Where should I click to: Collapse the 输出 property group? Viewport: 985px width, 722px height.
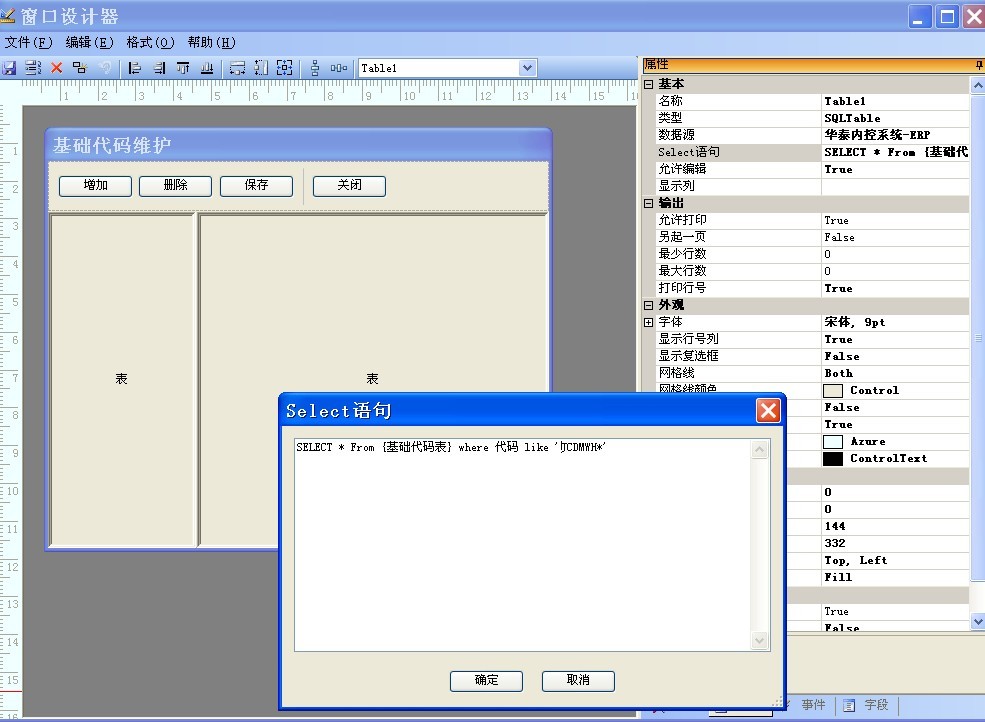click(648, 204)
